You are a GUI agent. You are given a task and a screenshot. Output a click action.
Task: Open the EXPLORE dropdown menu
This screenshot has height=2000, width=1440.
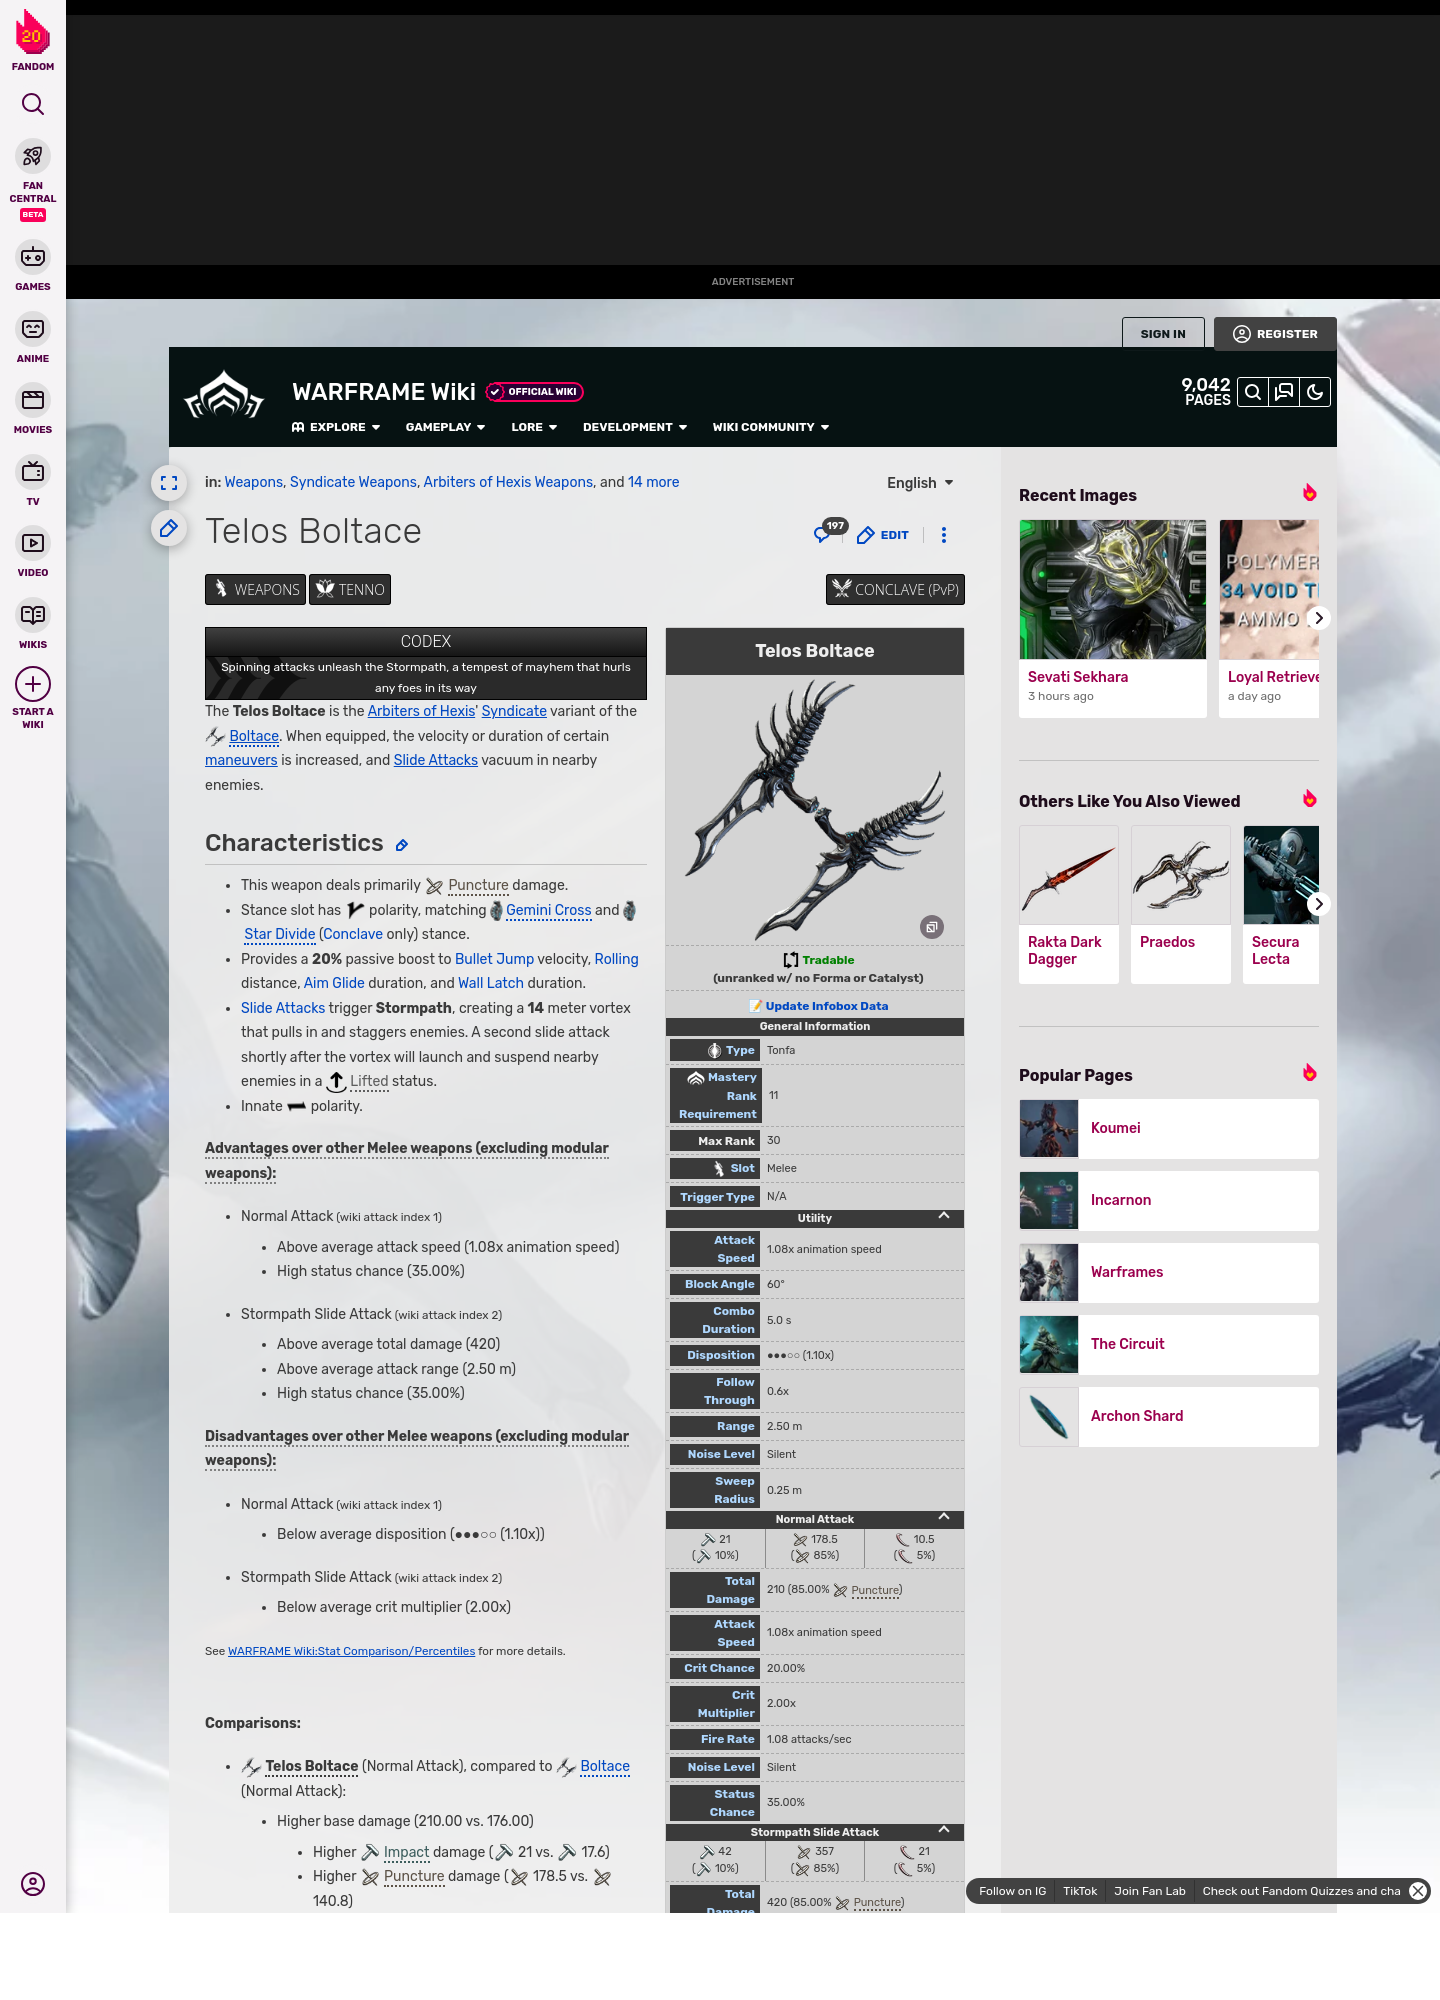click(336, 427)
